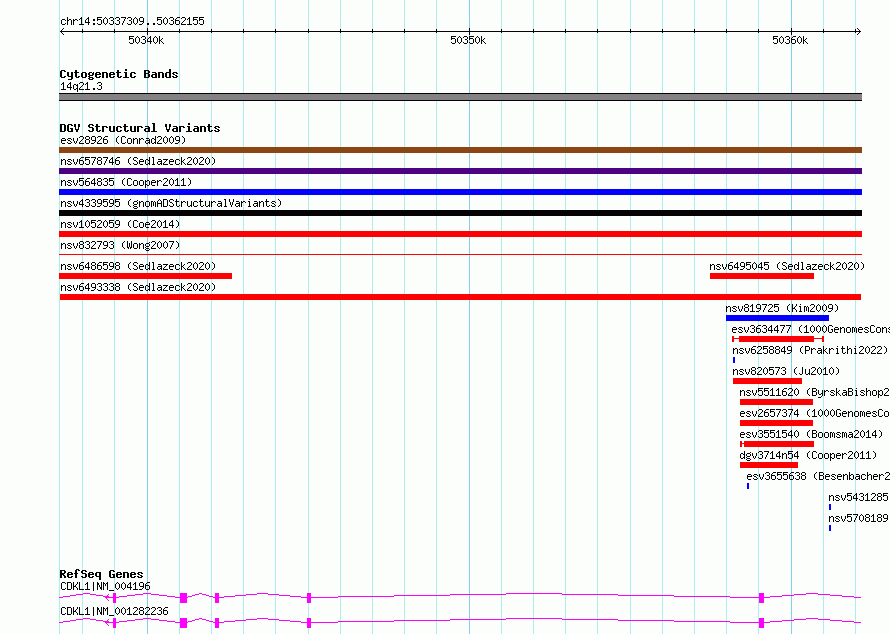This screenshot has height=634, width=890.
Task: Click the nsv1052059 (Coe2014) red bar
Action: (x=460, y=234)
